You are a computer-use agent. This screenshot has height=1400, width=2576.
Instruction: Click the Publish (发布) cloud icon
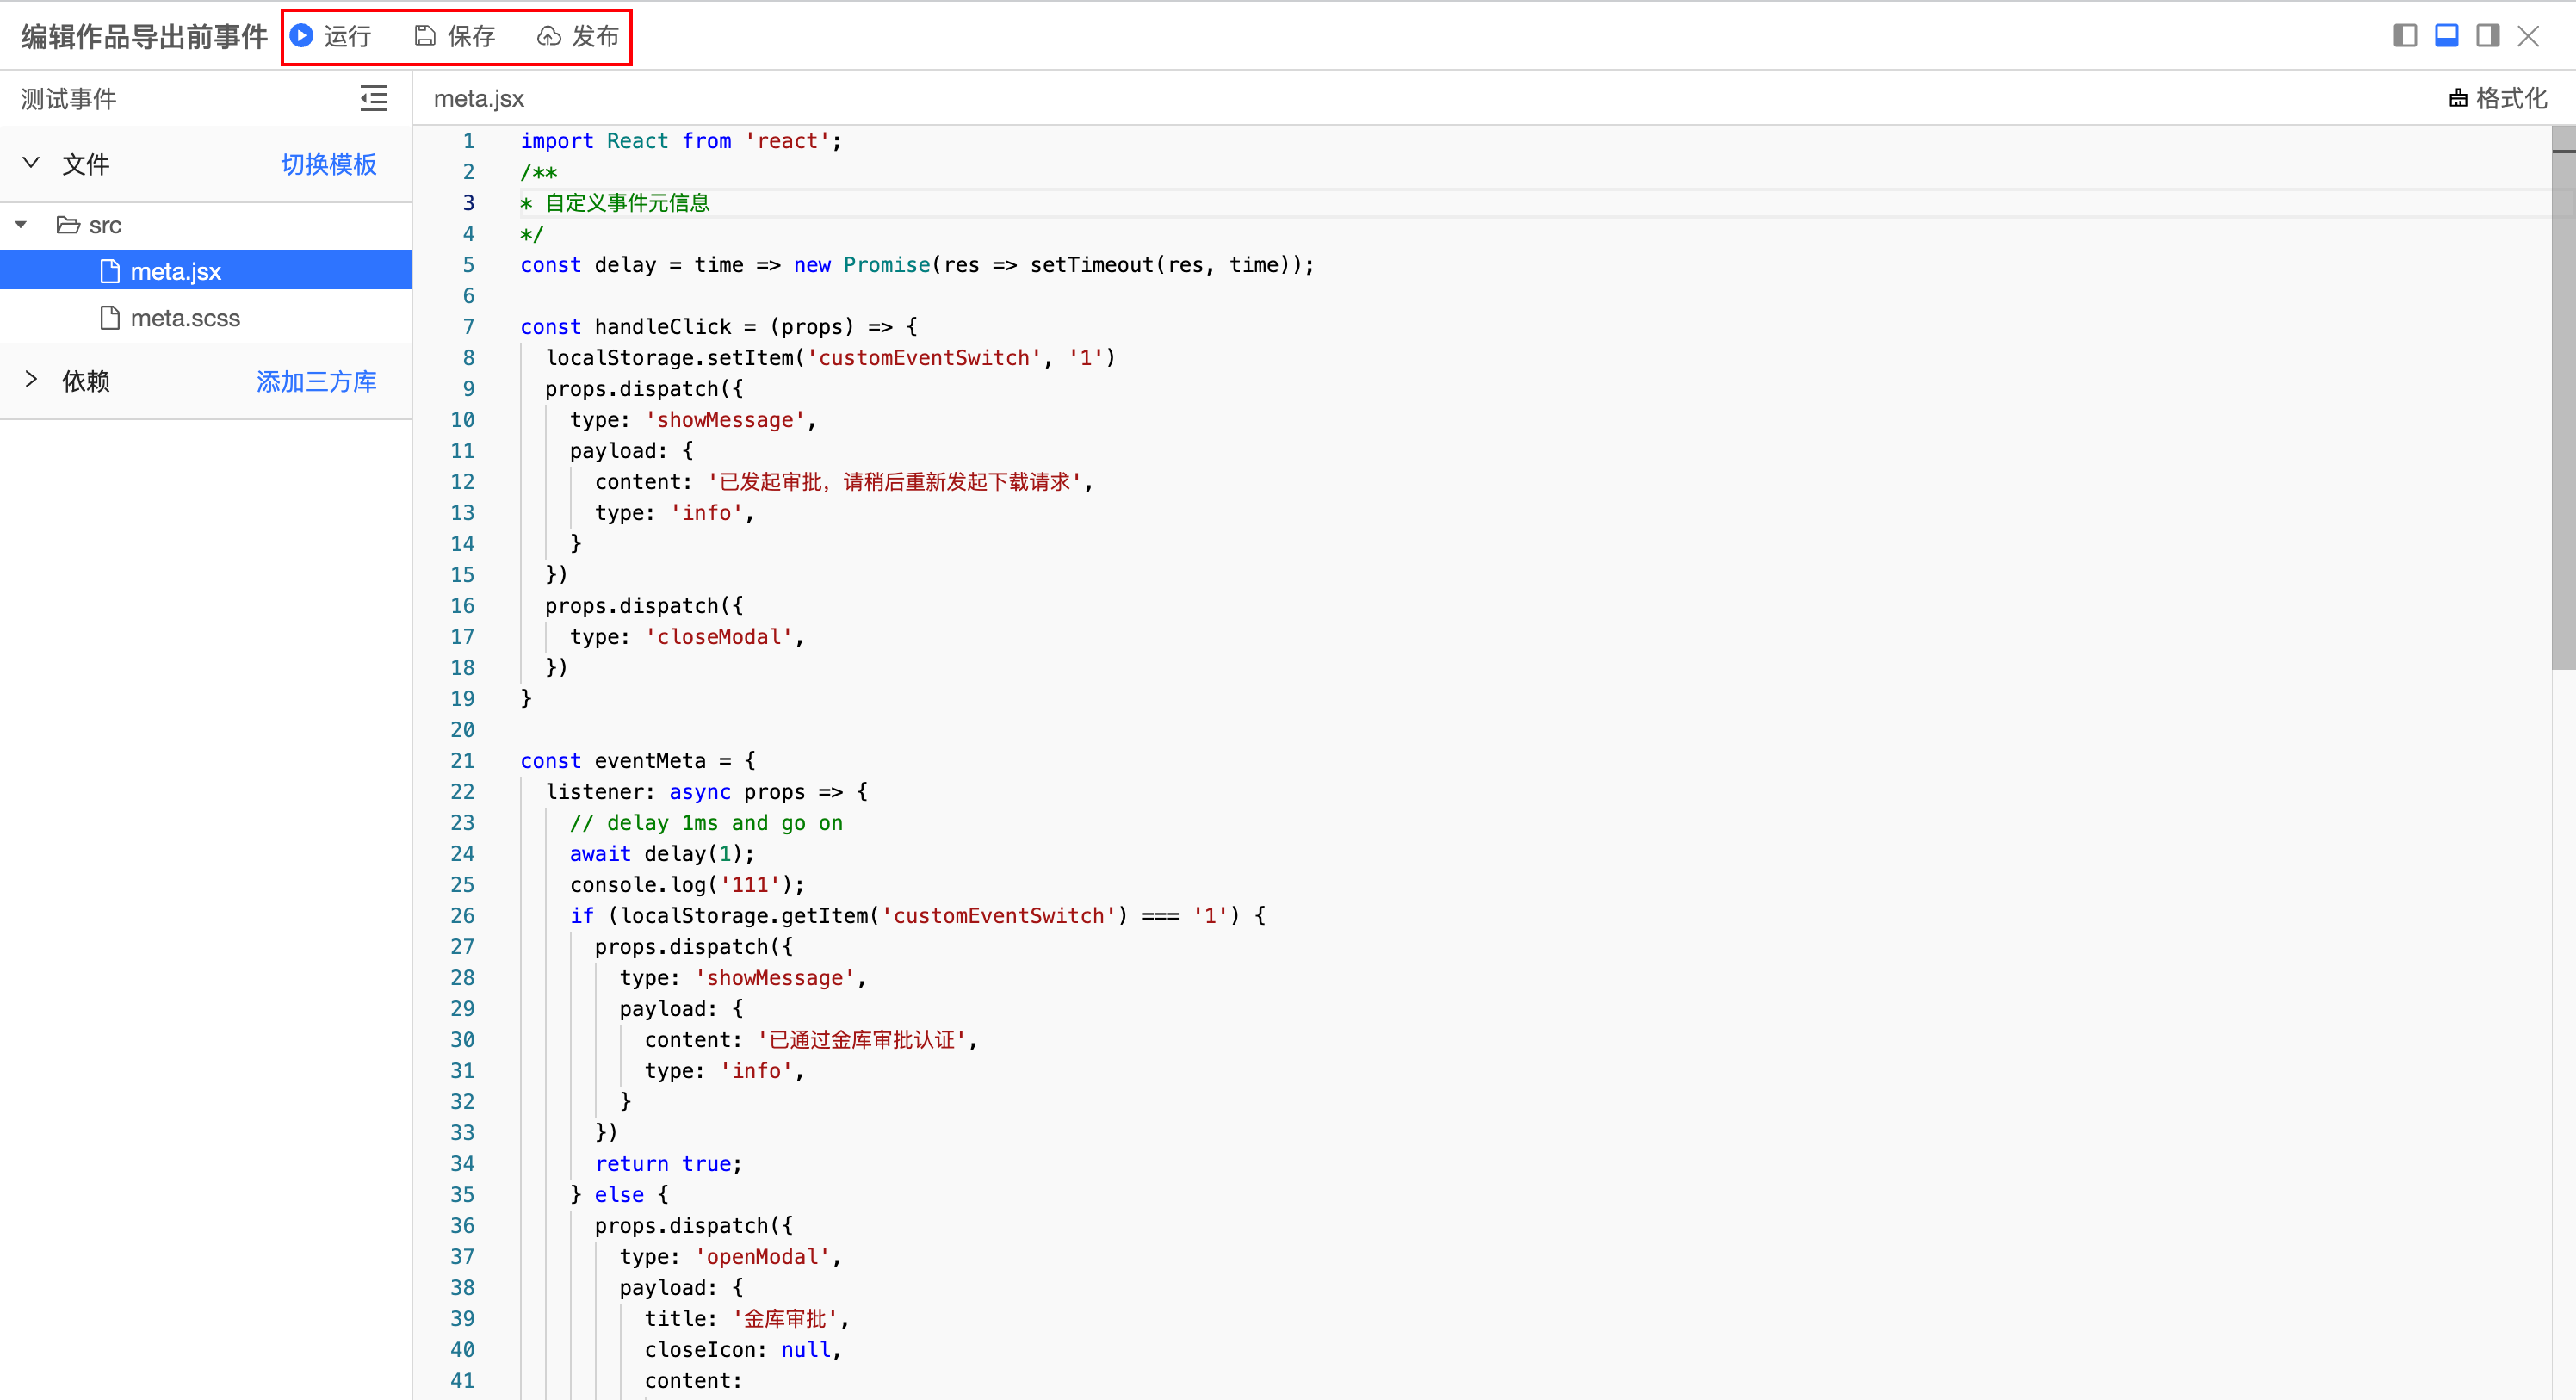coord(548,36)
